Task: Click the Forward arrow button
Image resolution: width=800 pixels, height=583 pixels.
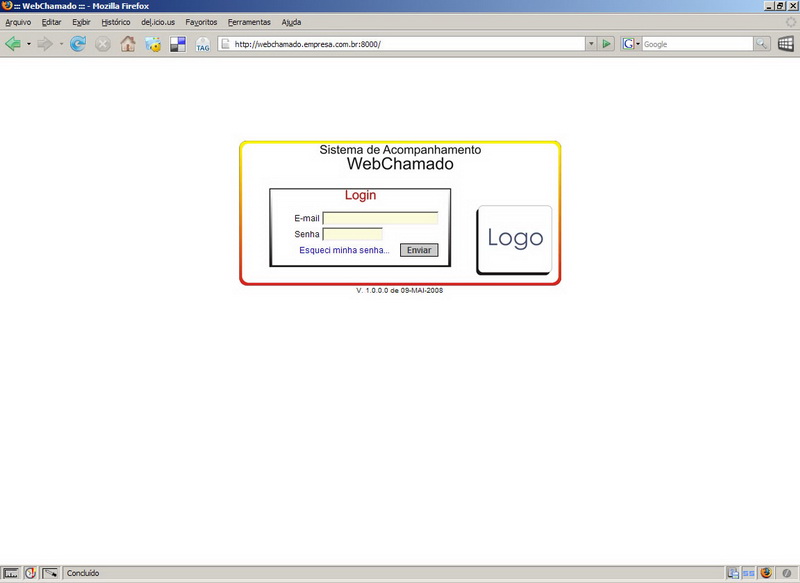Action: [45, 44]
